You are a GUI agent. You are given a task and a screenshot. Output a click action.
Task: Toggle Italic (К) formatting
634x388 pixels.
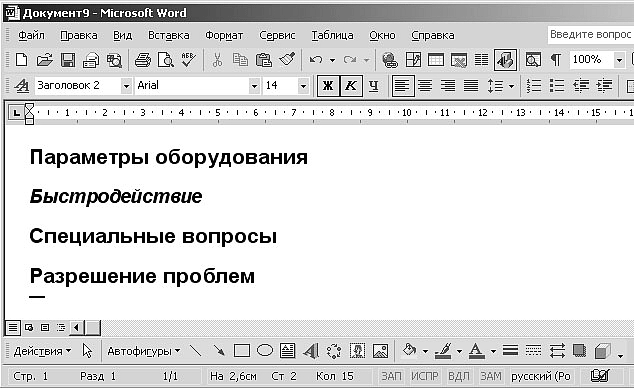(351, 86)
